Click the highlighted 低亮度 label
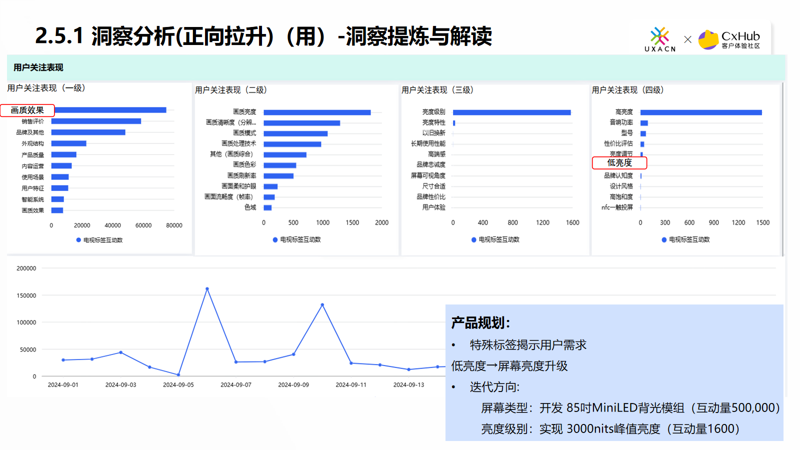The height and width of the screenshot is (450, 800). 620,162
